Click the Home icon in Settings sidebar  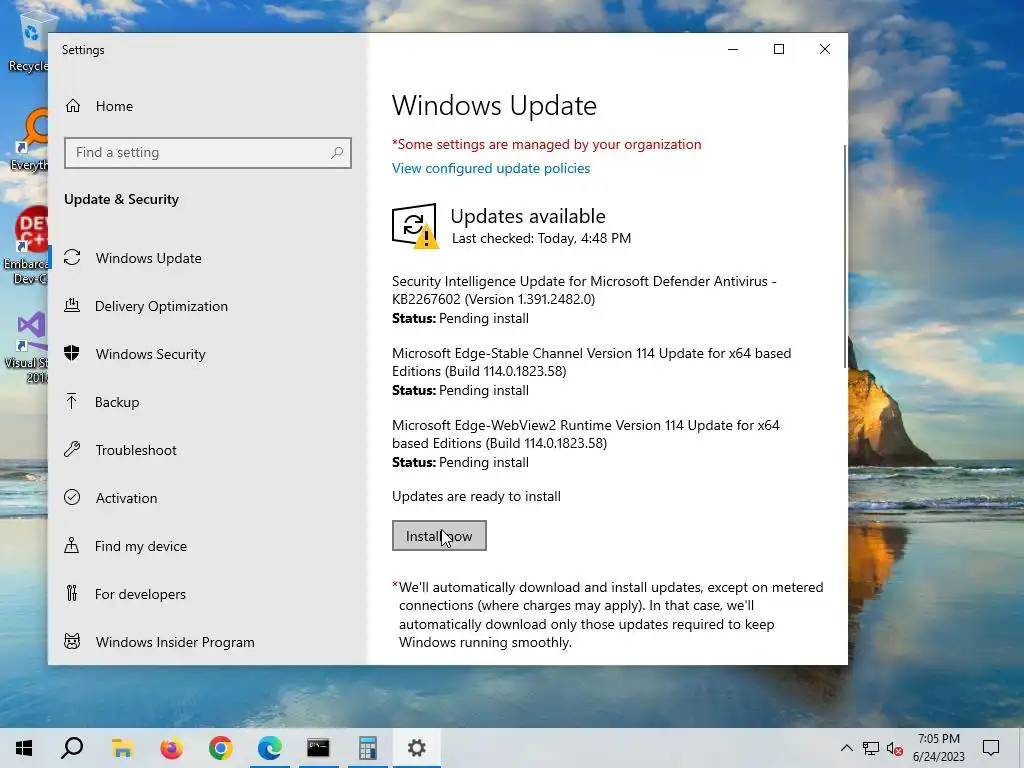coord(72,106)
